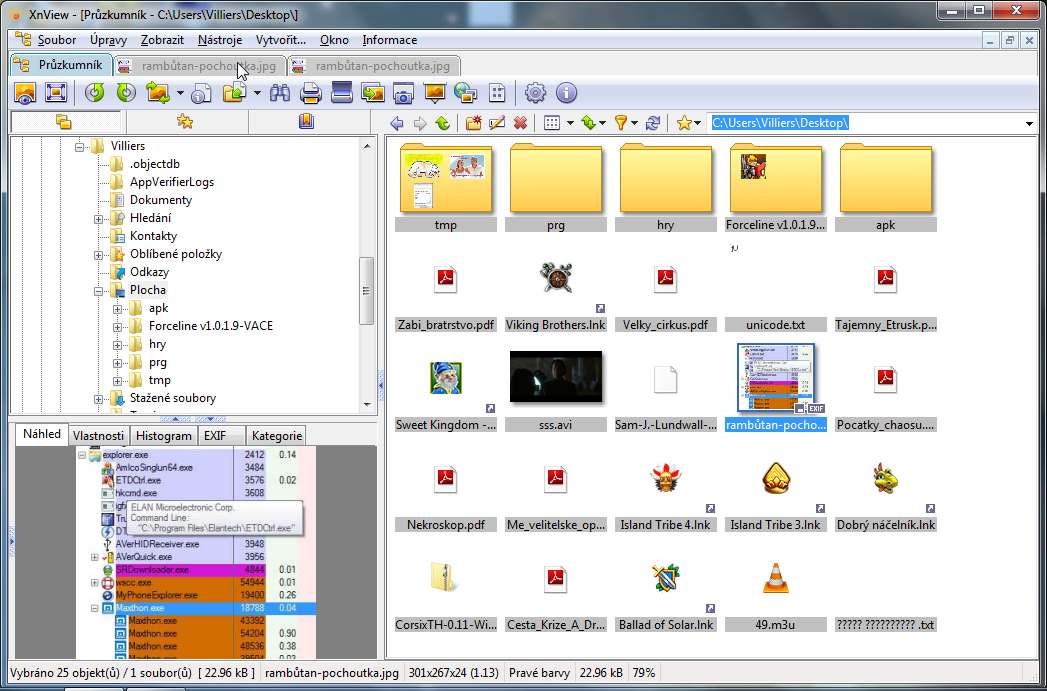Click the Print icon in toolbar
The image size is (1047, 691).
click(x=310, y=93)
